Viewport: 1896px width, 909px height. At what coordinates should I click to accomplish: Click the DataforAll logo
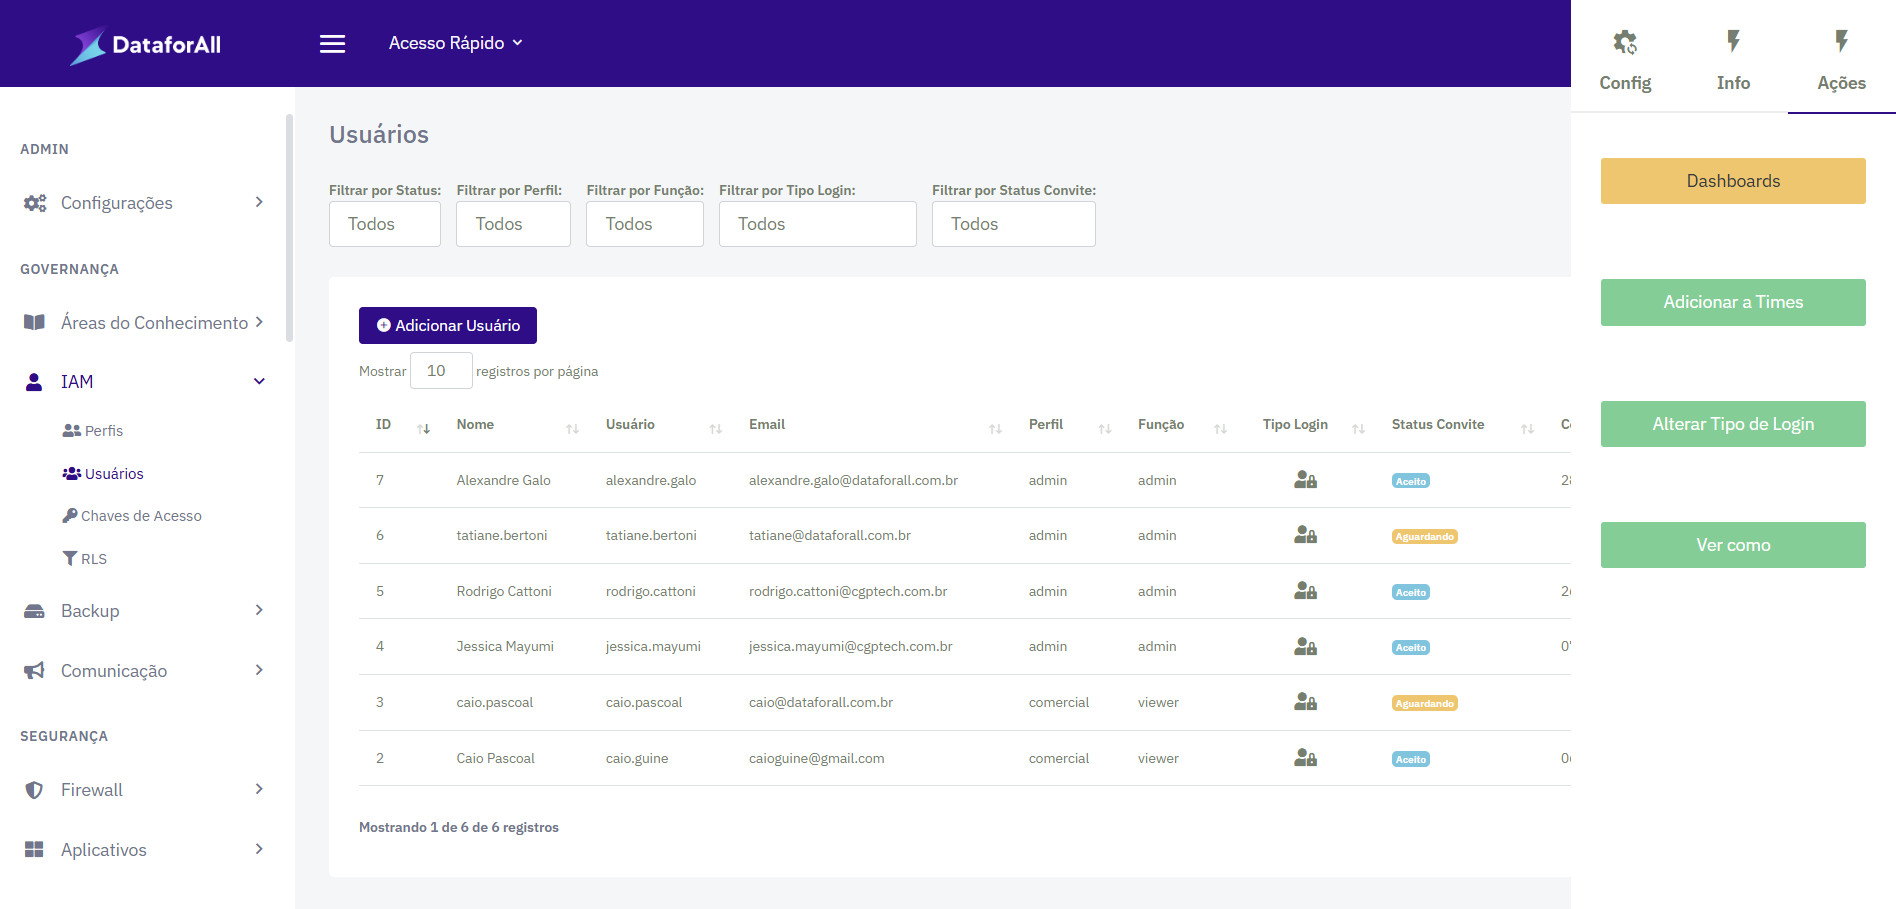tap(146, 45)
